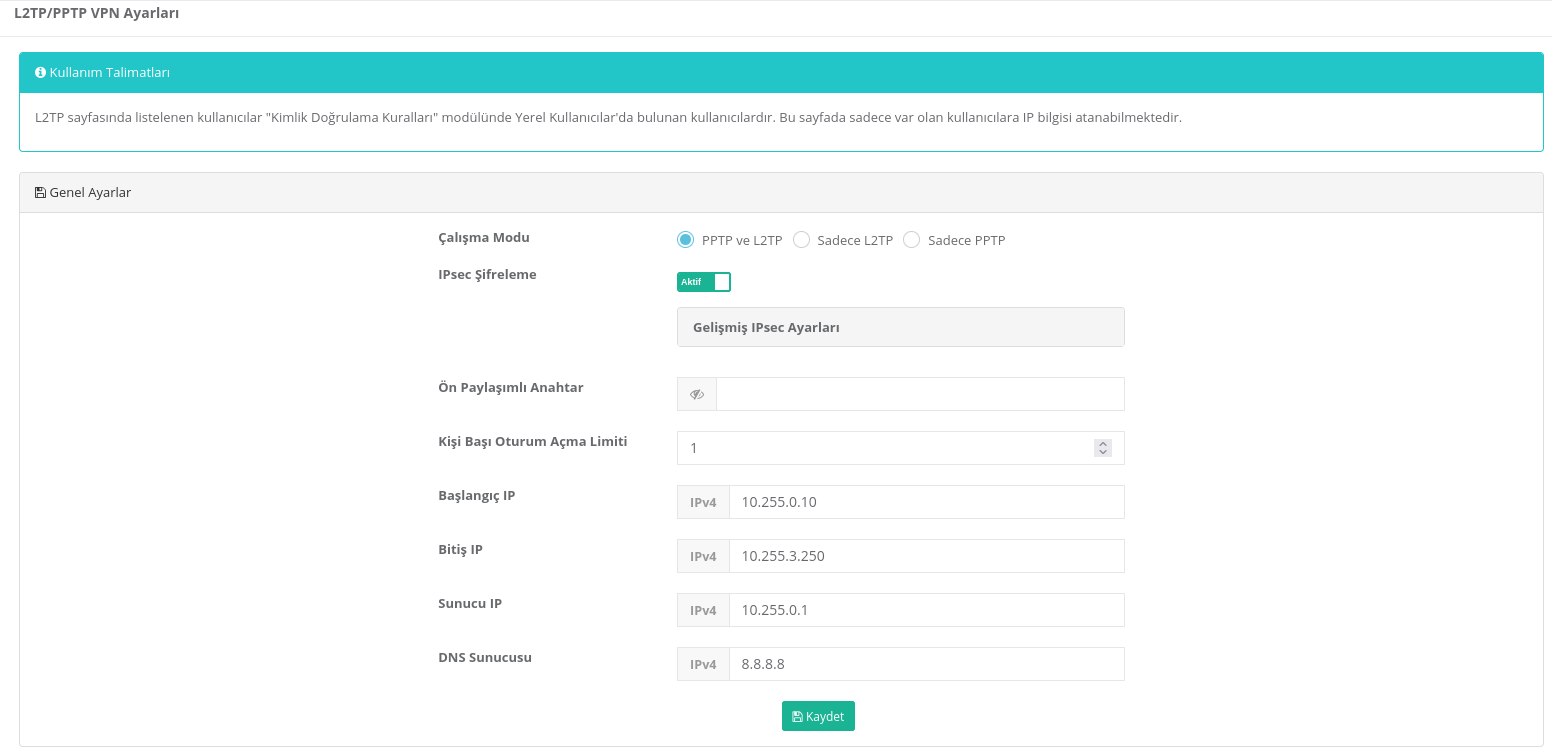Click the L2TP/PPTP VPN Ayarları page title
The width and height of the screenshot is (1552, 752).
pyautogui.click(x=97, y=13)
